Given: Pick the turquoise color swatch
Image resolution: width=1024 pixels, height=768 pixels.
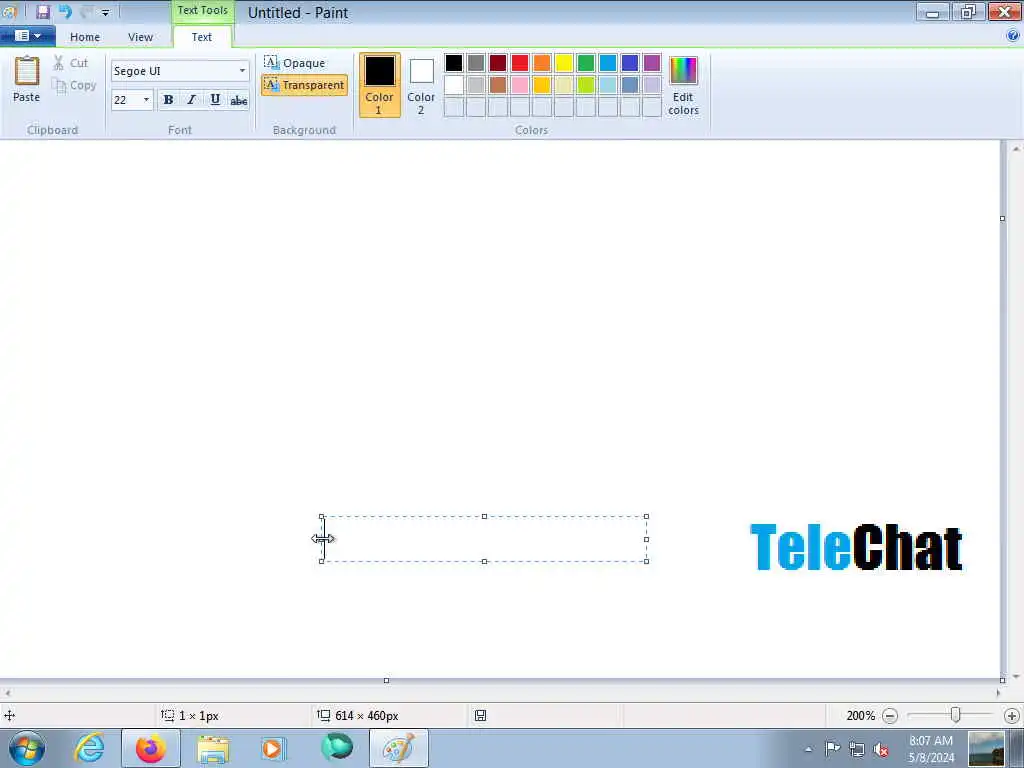Looking at the screenshot, I should (608, 63).
